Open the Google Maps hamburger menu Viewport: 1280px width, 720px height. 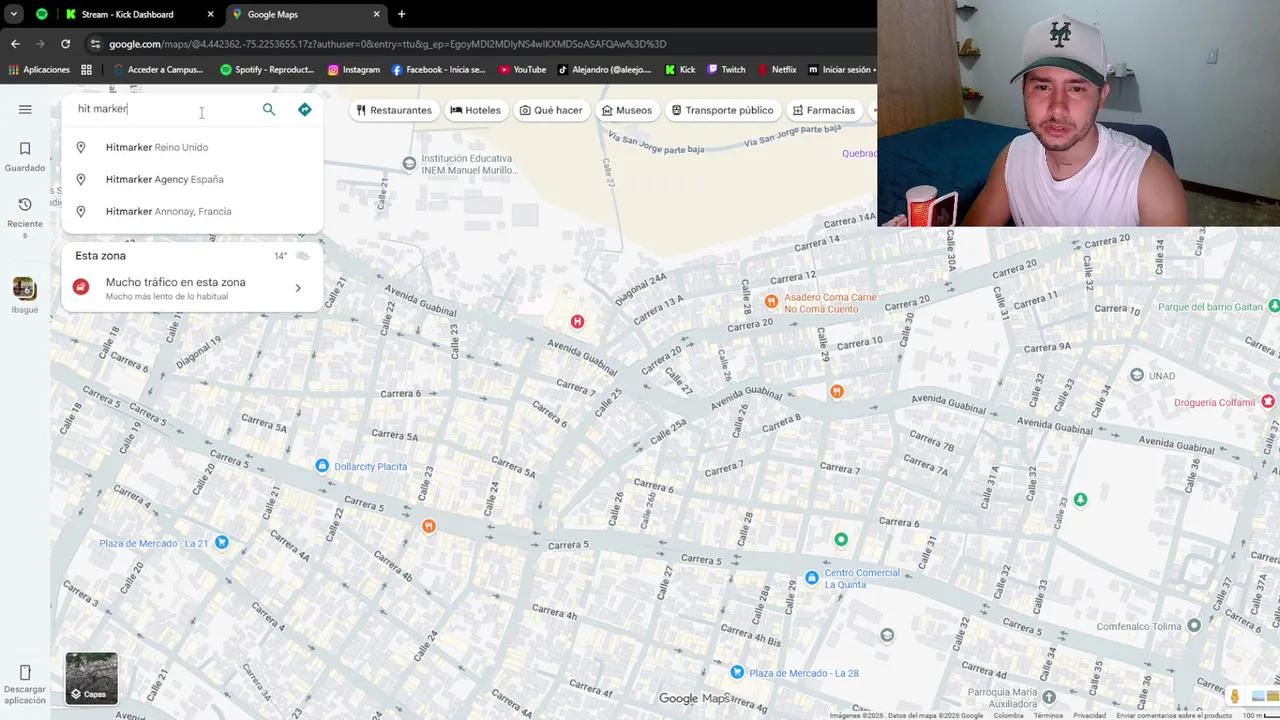(25, 109)
